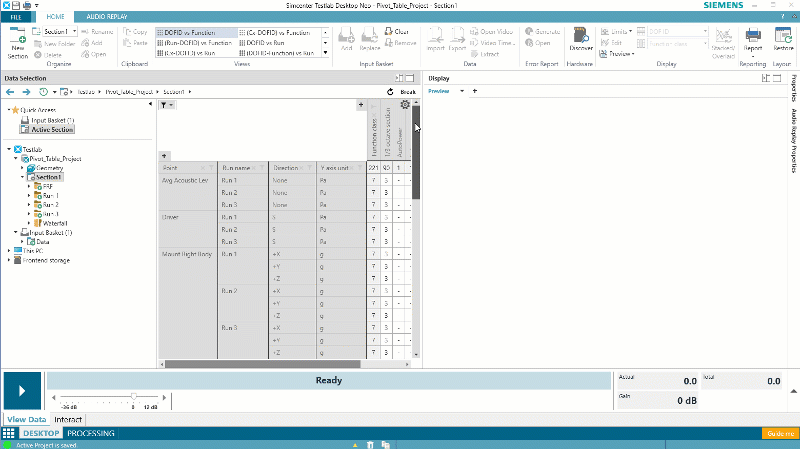This screenshot has height=449, width=800.
Task: Open pivot table settings gear icon
Action: pos(404,104)
